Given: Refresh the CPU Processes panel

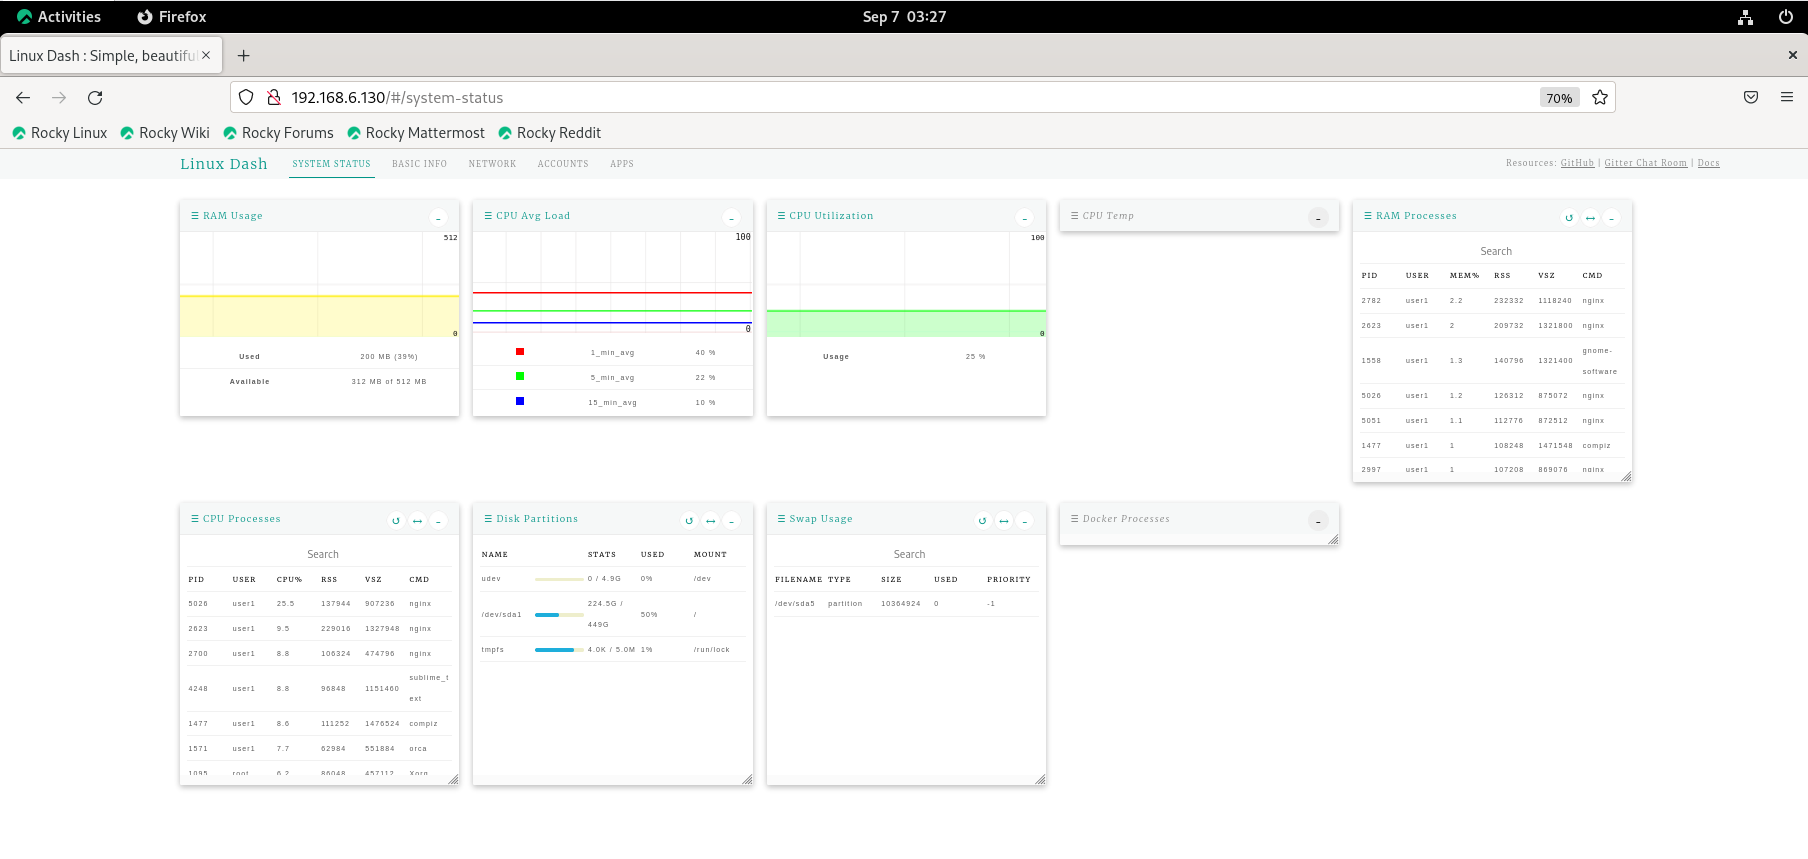Looking at the screenshot, I should [x=396, y=520].
